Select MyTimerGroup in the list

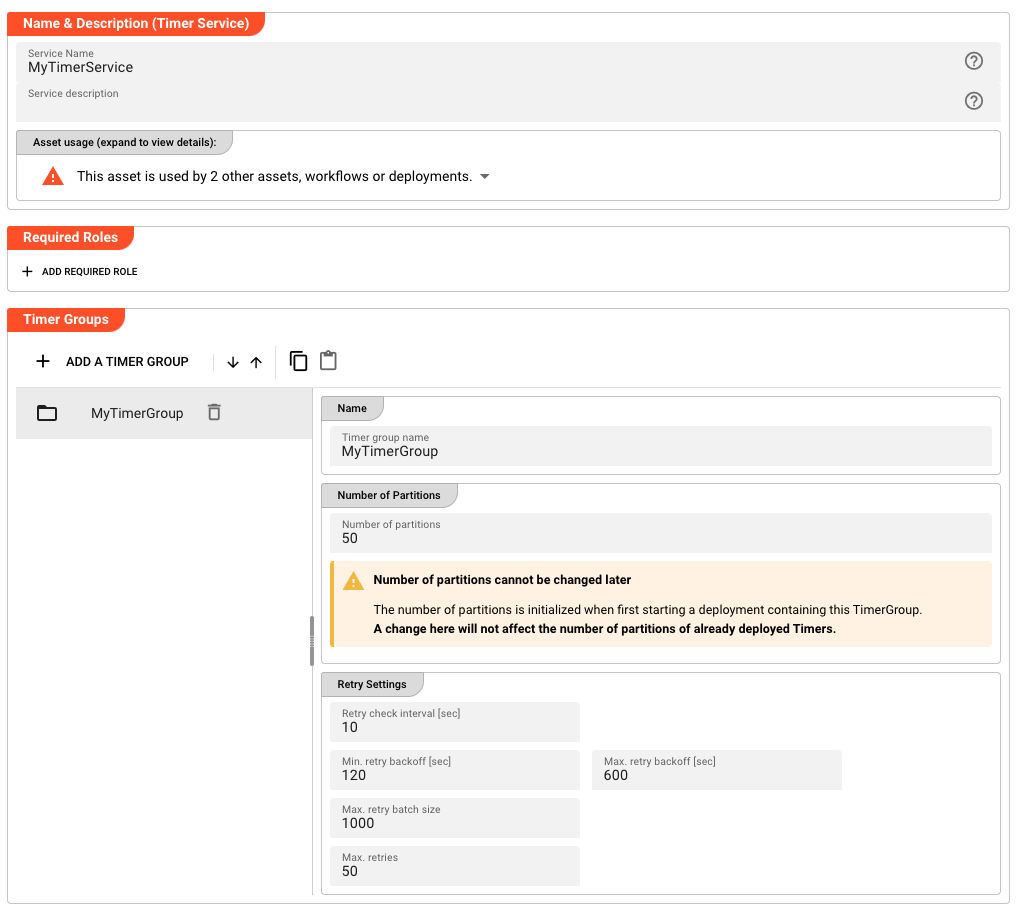pyautogui.click(x=137, y=413)
